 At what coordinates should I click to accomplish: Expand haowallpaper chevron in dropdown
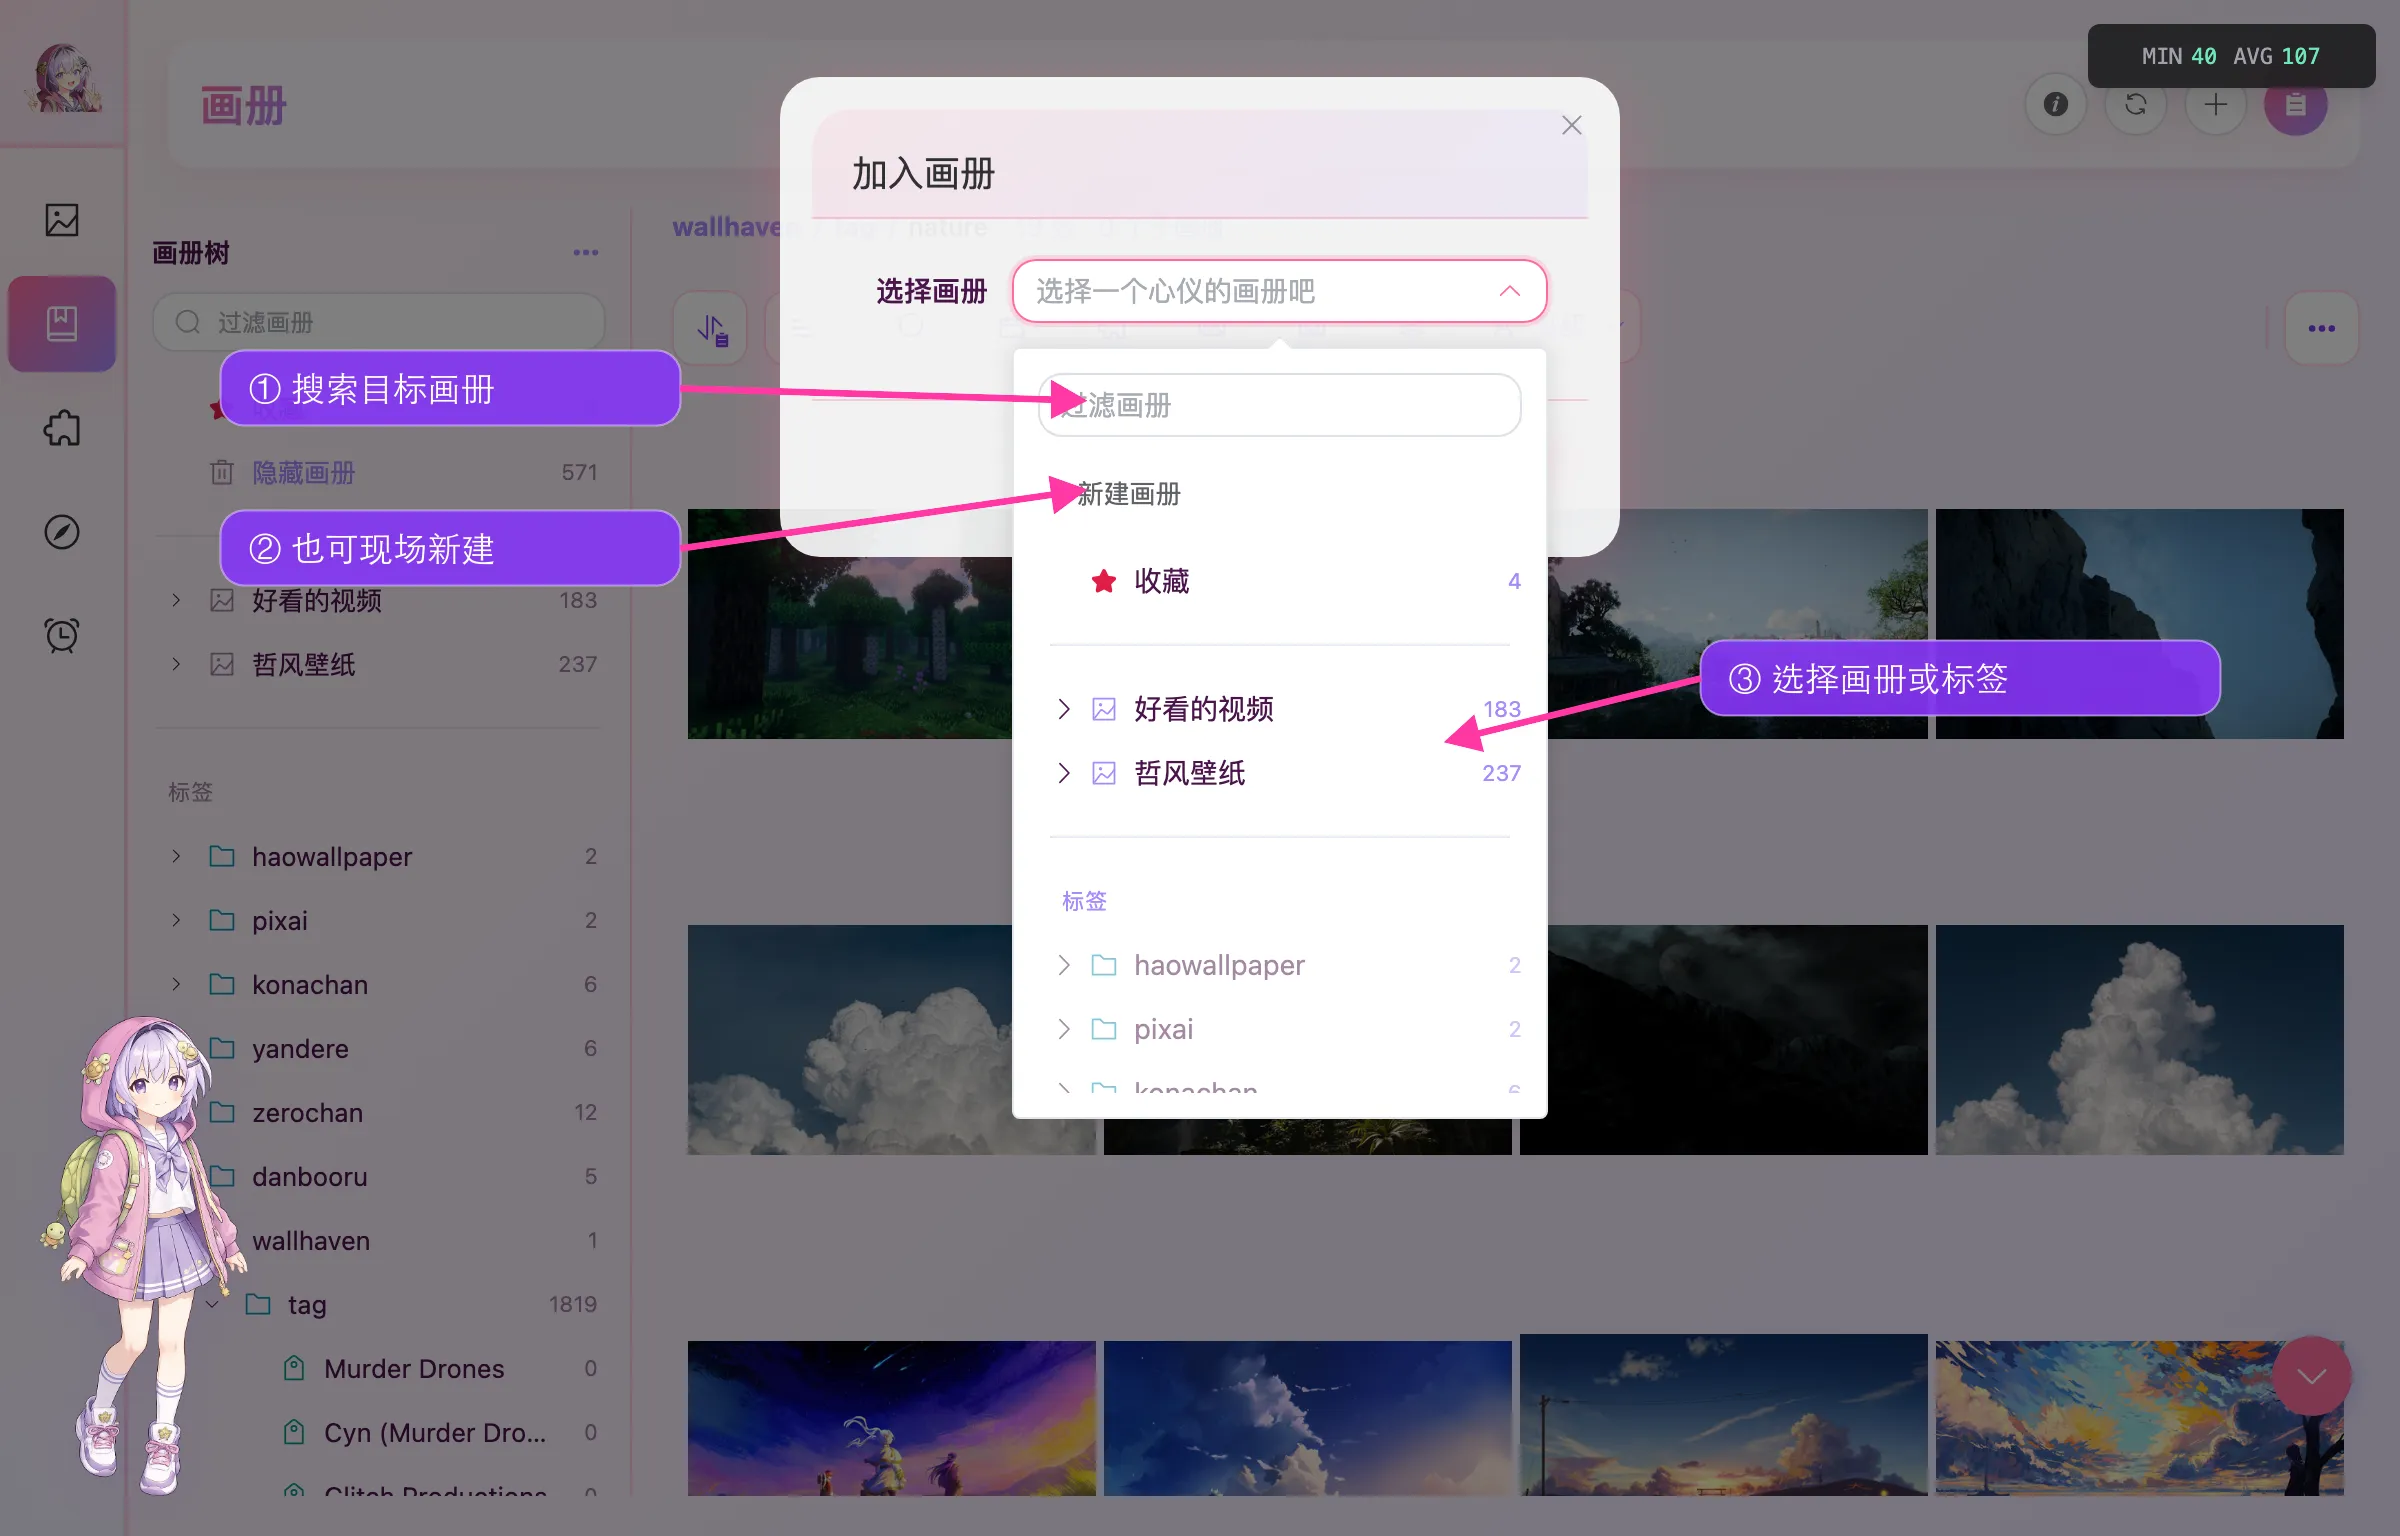[x=1064, y=965]
